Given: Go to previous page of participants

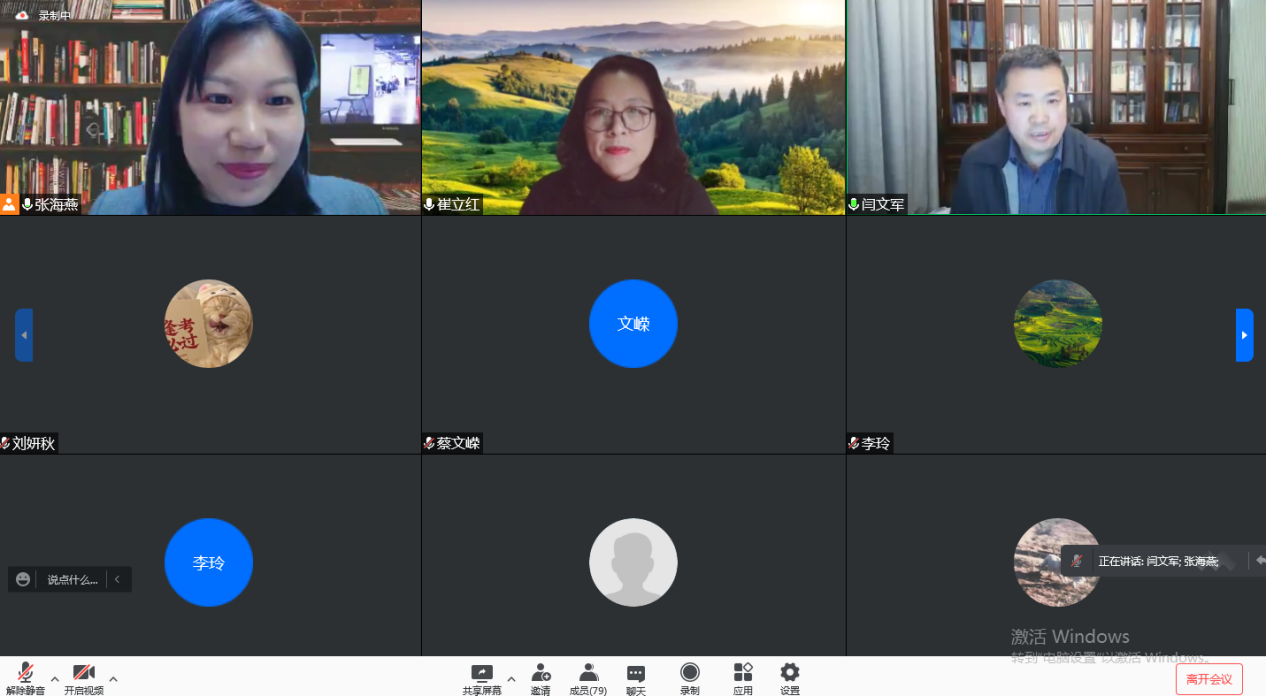Looking at the screenshot, I should coord(24,335).
